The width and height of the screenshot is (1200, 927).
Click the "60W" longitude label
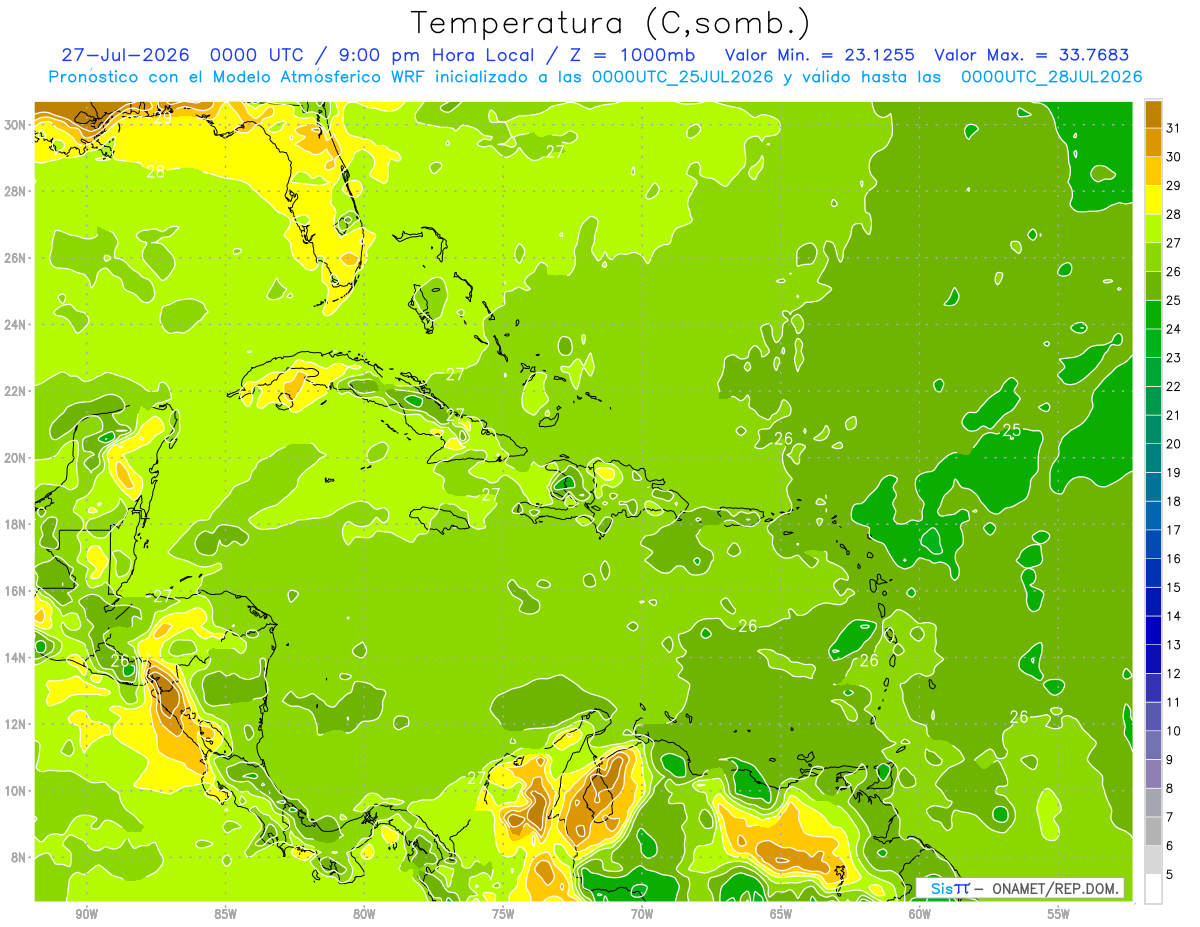pyautogui.click(x=920, y=914)
